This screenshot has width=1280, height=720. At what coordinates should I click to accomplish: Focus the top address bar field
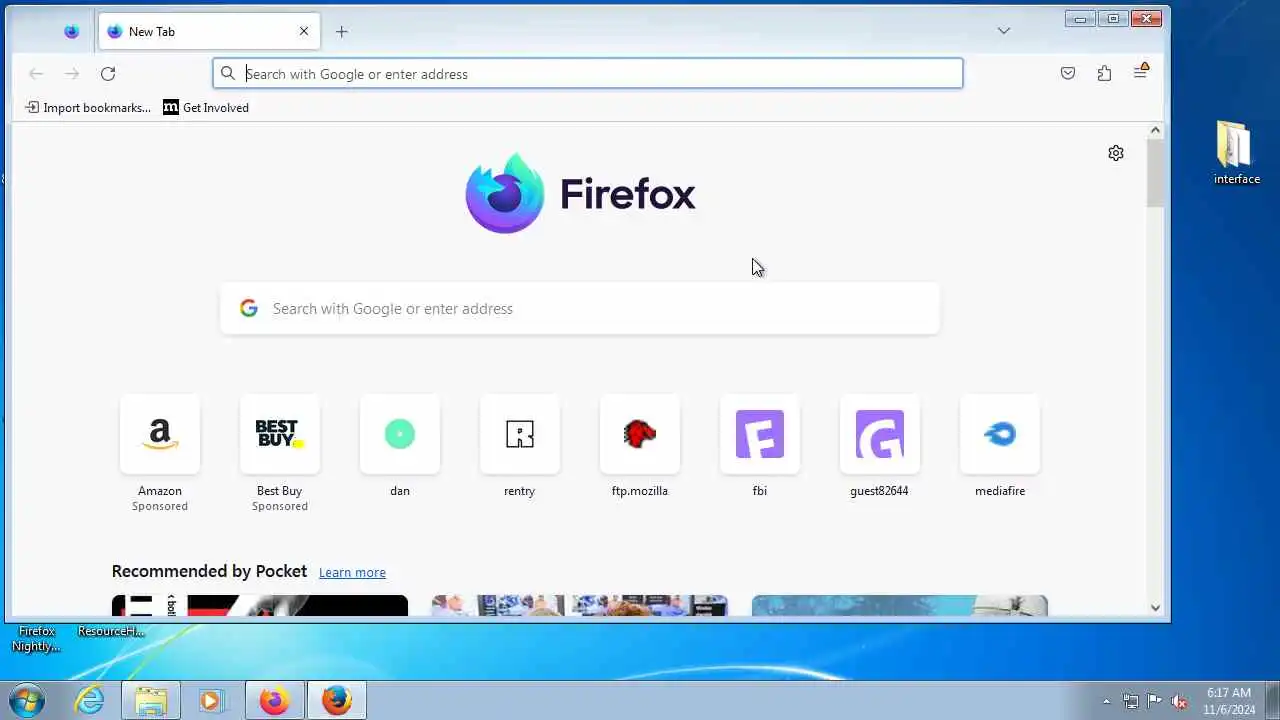[x=588, y=73]
